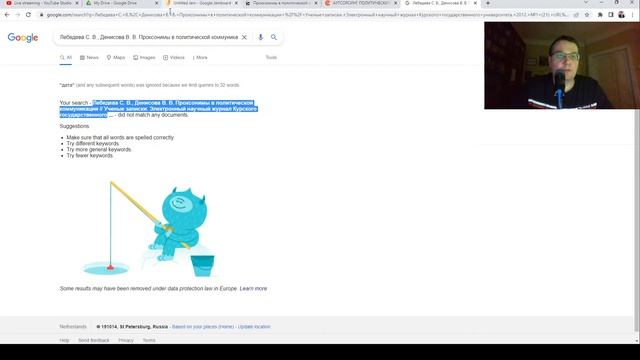Click the share page icon in address bar
The width and height of the screenshot is (640, 360).
tap(576, 15)
